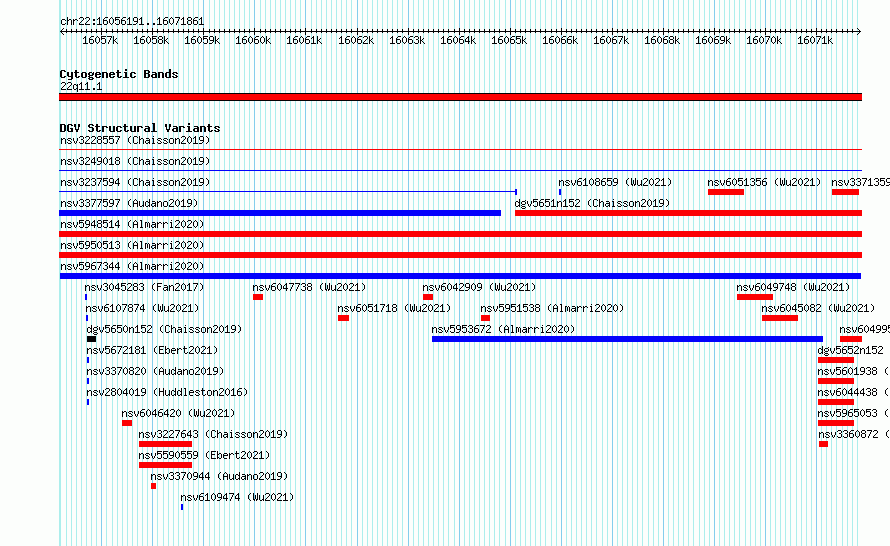890x546 pixels.
Task: Open nsv5590559 (Ebert2021) label
Action: pos(204,455)
